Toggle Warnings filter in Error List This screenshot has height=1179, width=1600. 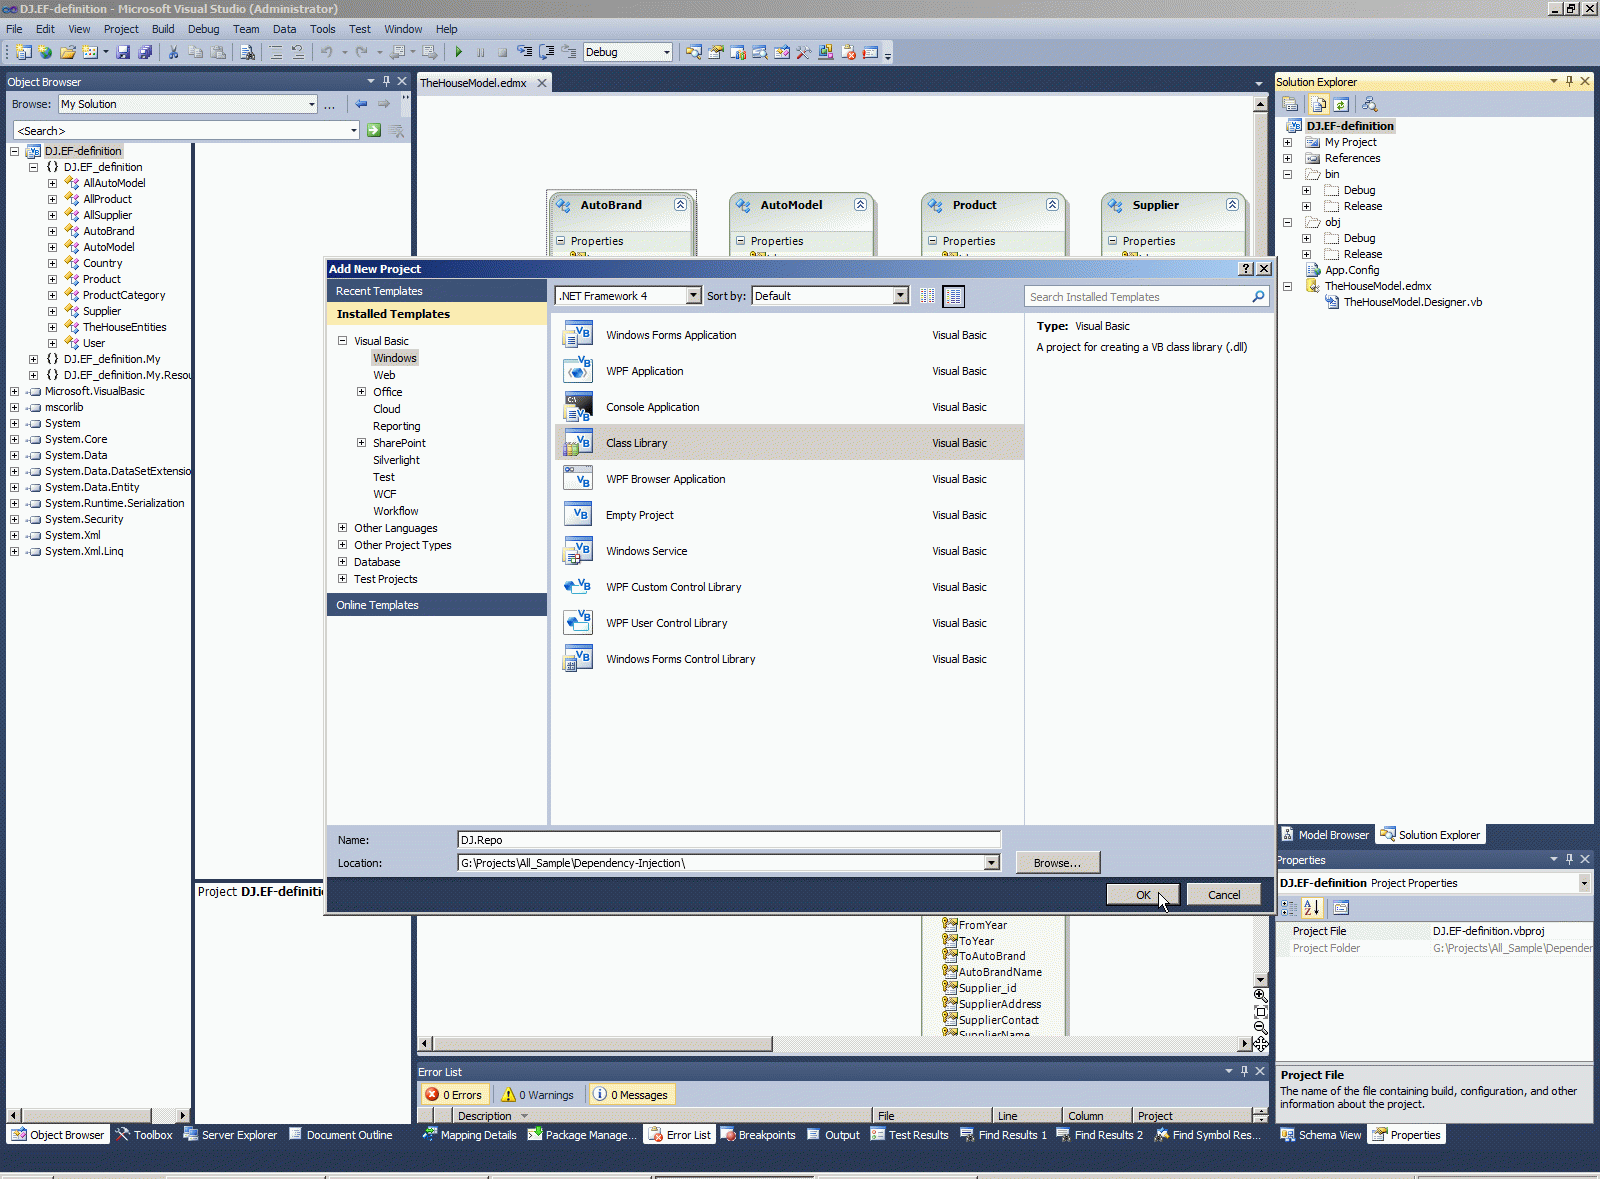tap(538, 1095)
